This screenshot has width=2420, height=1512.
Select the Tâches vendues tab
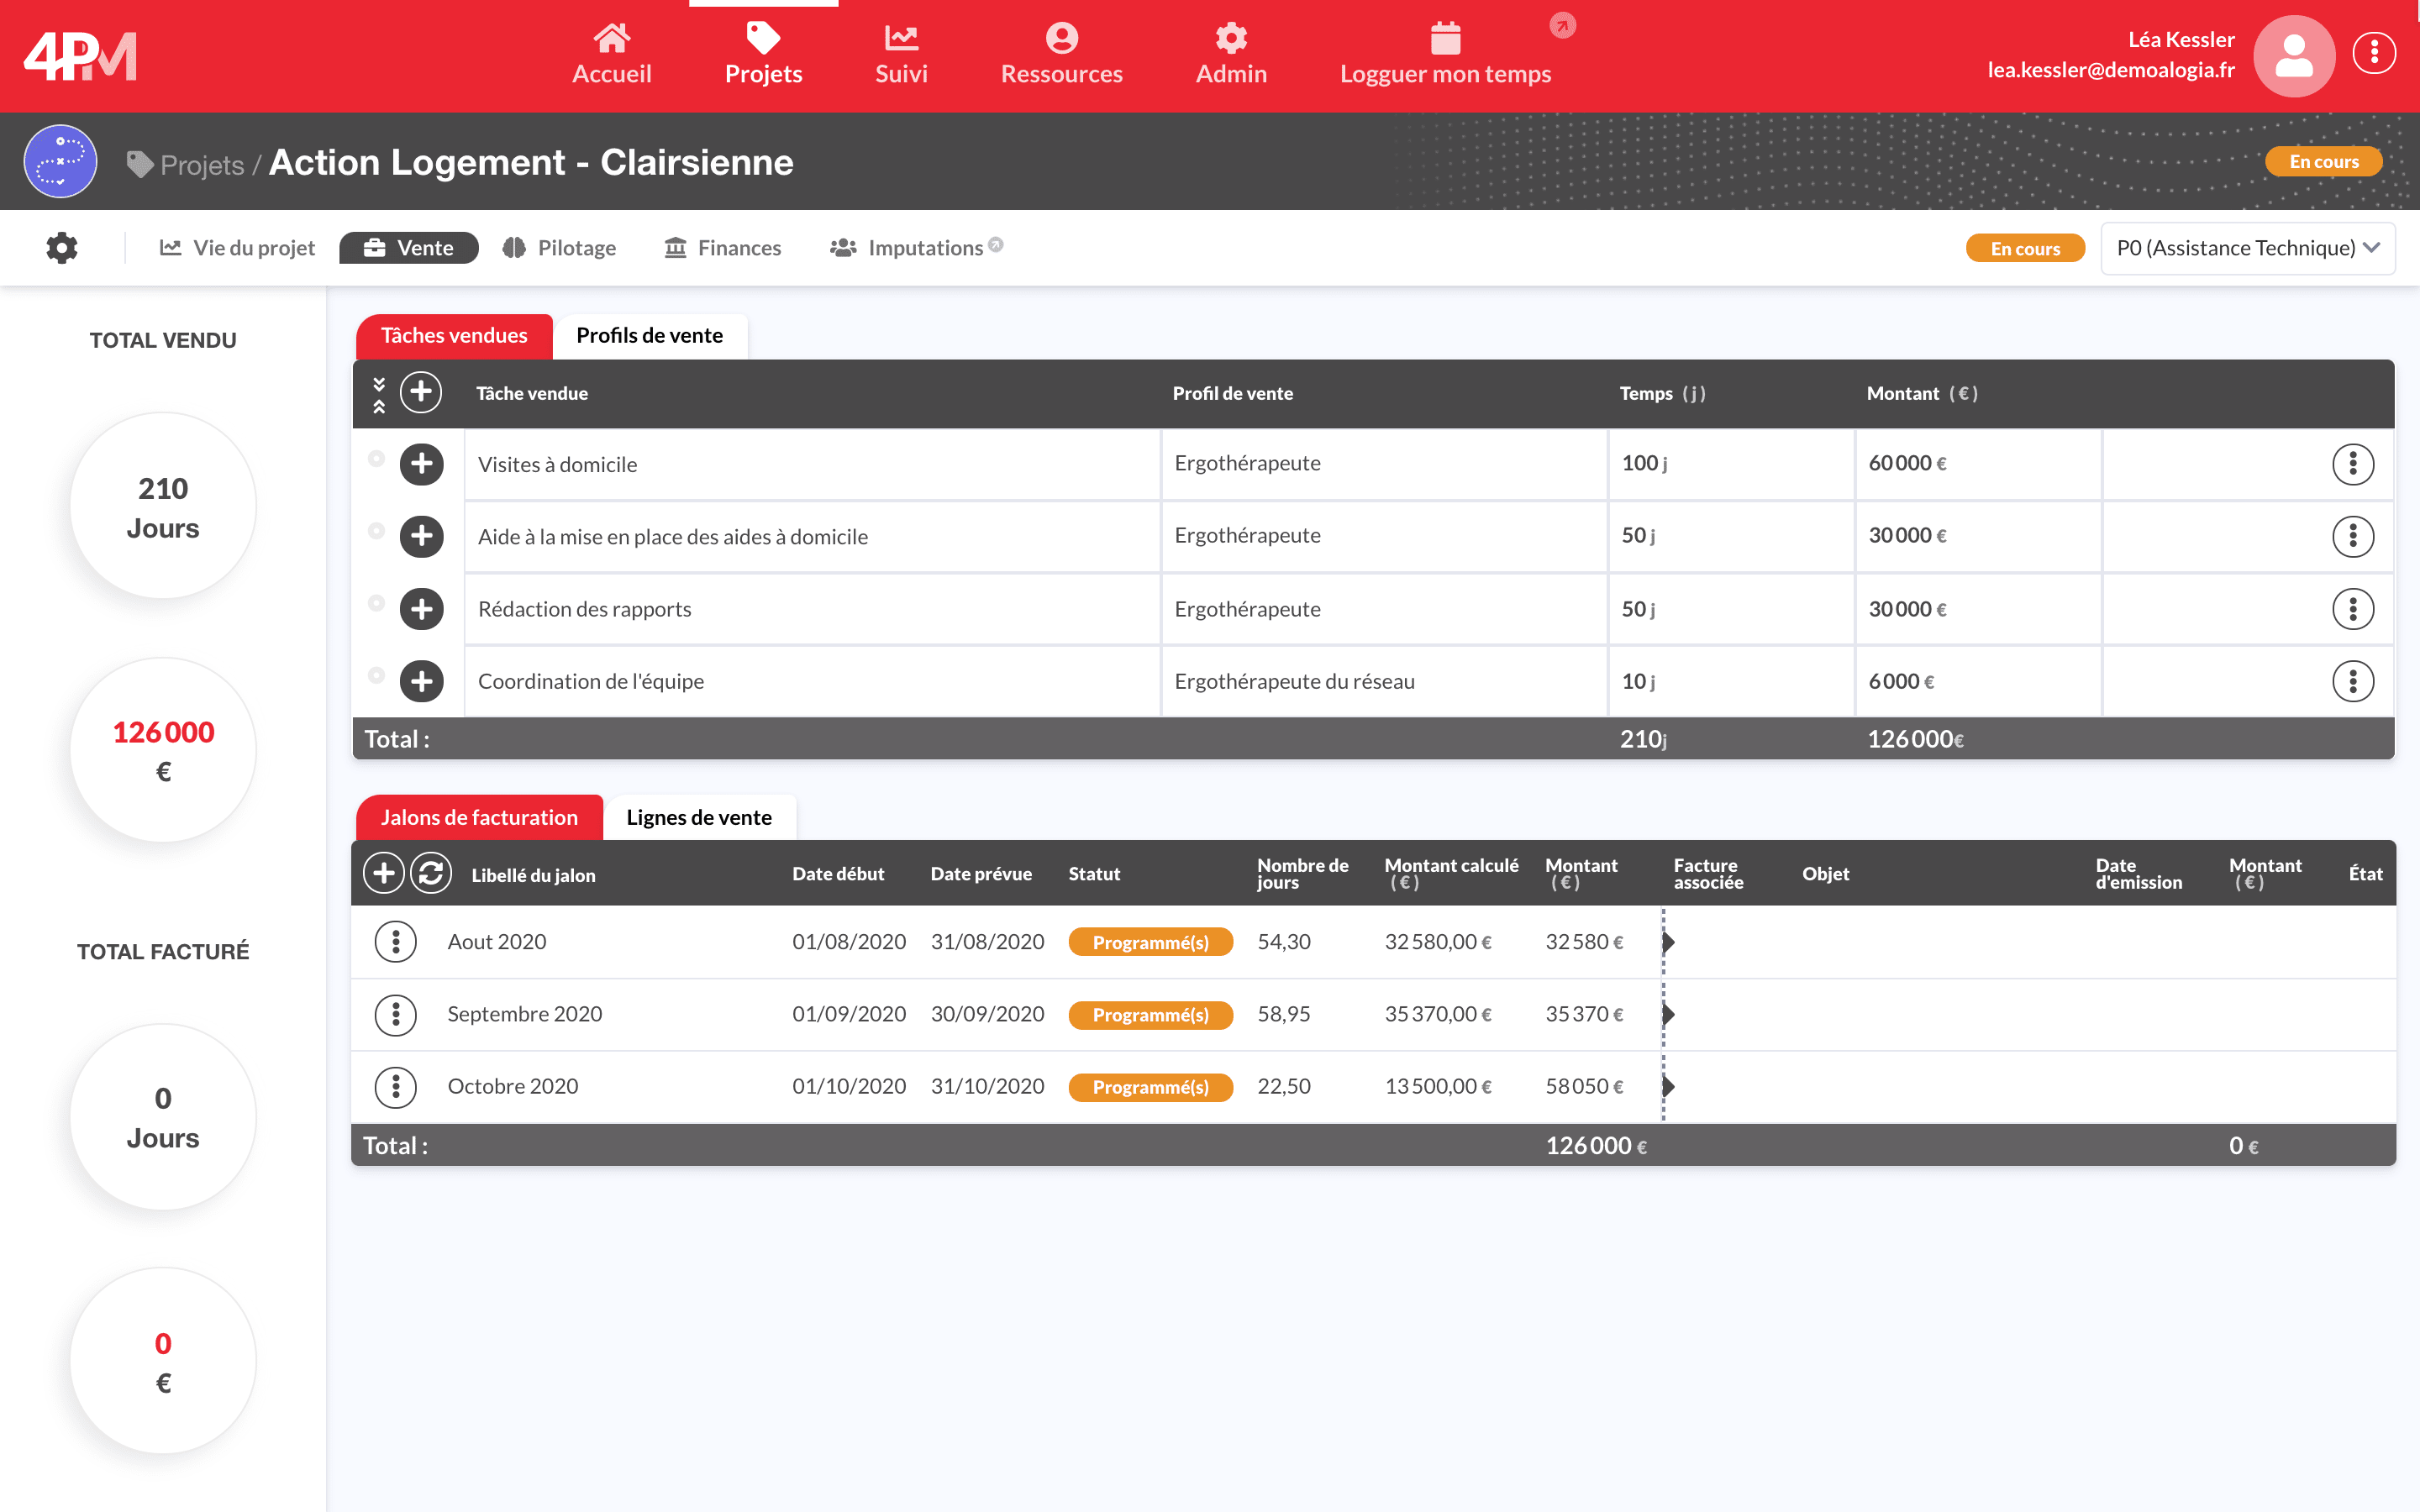pyautogui.click(x=454, y=336)
